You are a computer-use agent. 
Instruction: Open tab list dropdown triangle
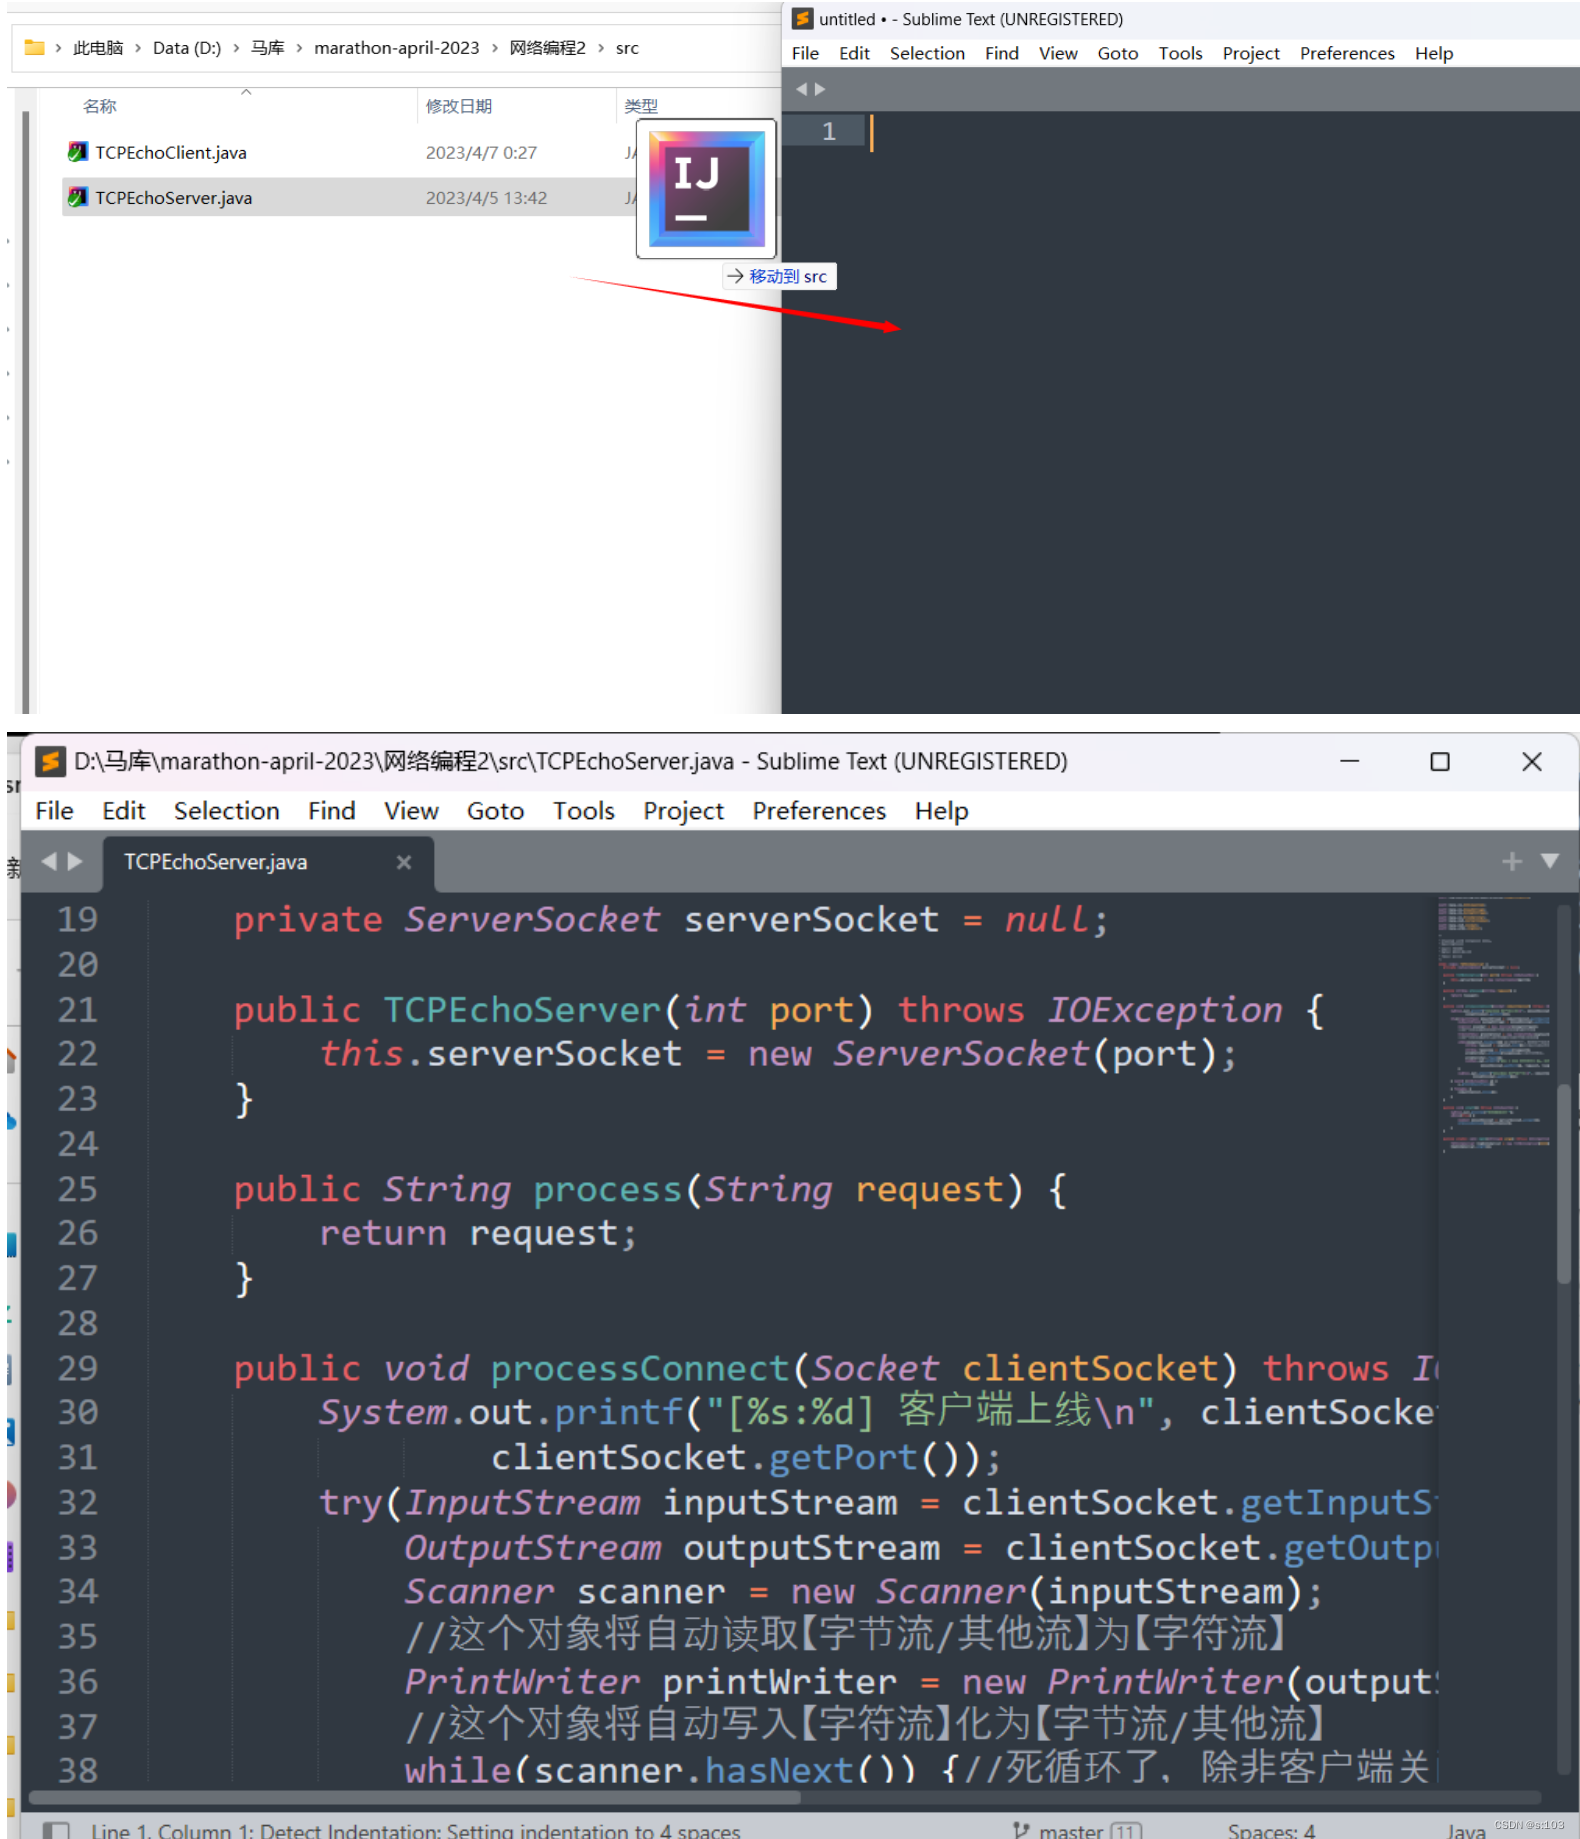[x=1550, y=861]
